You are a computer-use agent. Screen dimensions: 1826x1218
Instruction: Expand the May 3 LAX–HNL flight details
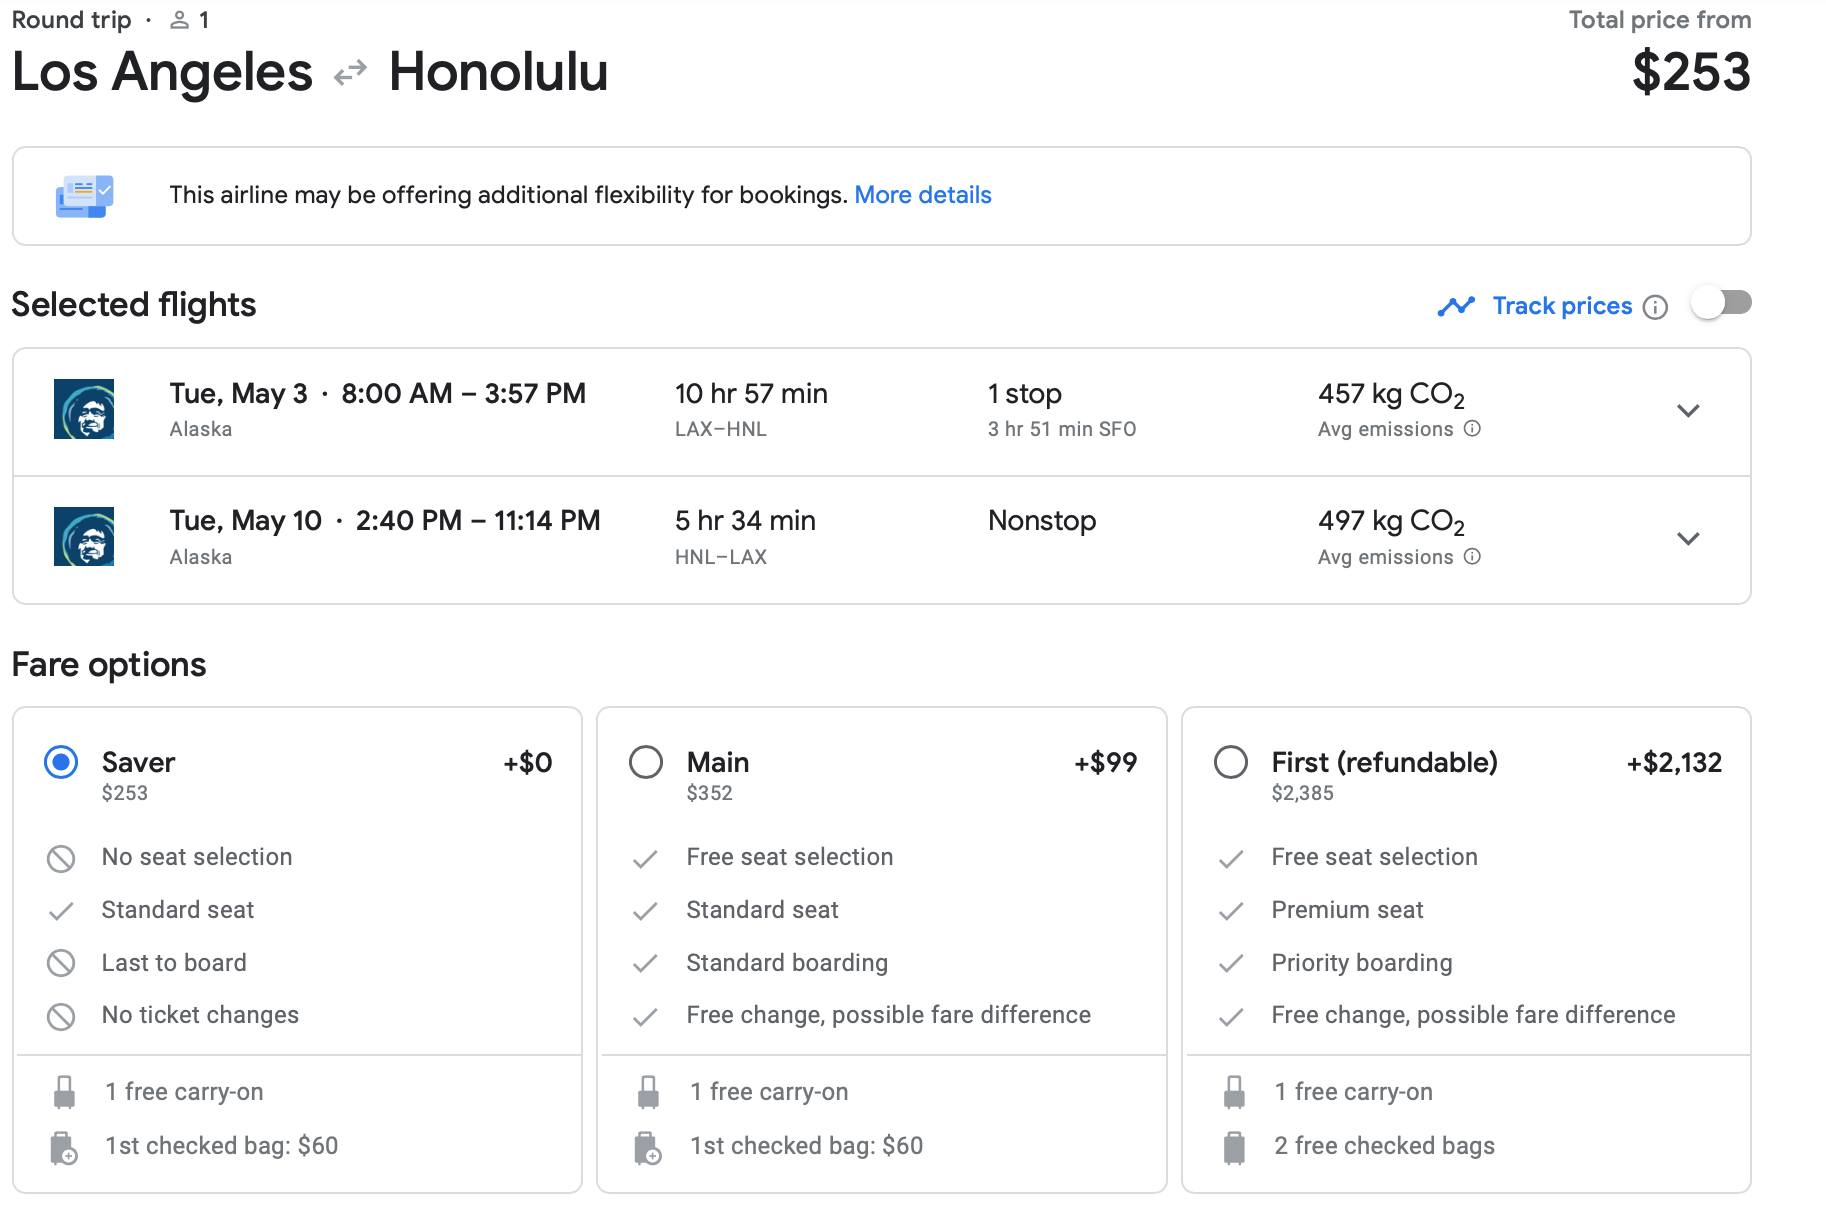1688,411
